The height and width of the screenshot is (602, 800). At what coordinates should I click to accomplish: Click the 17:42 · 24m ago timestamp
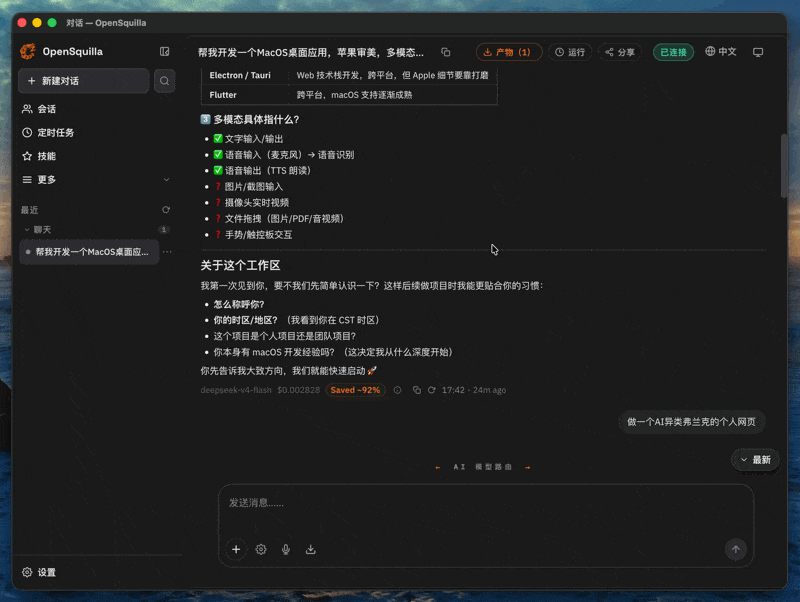tap(474, 390)
